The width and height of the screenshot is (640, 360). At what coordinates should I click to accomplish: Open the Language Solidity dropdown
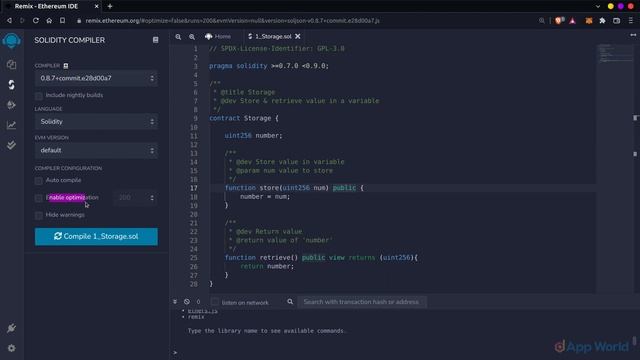96,122
